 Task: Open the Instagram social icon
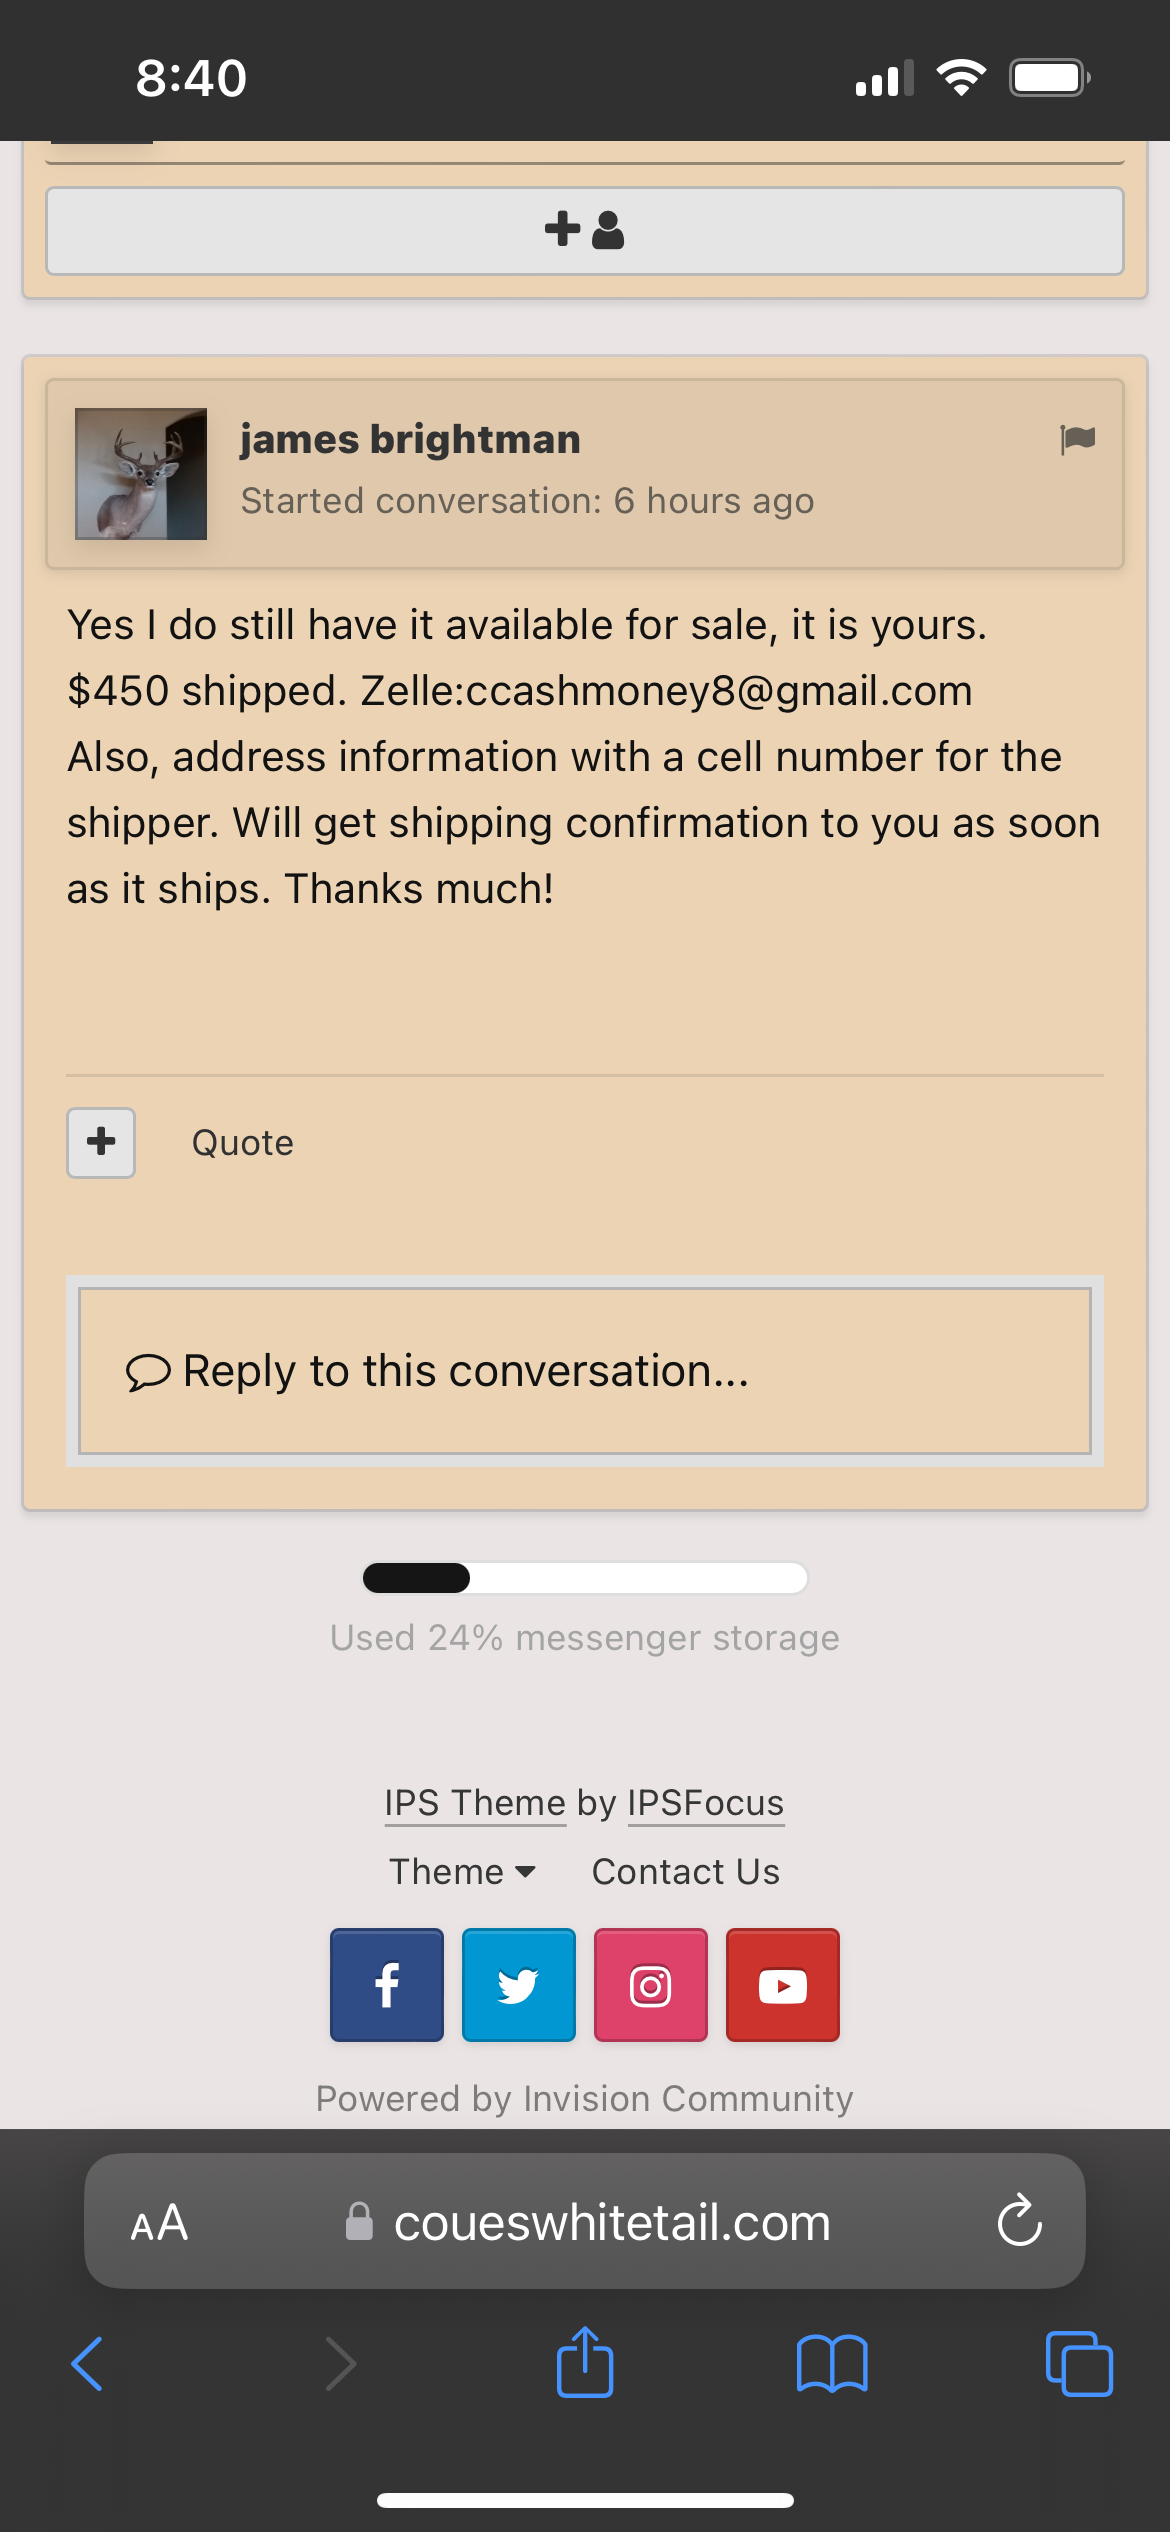click(x=651, y=1985)
